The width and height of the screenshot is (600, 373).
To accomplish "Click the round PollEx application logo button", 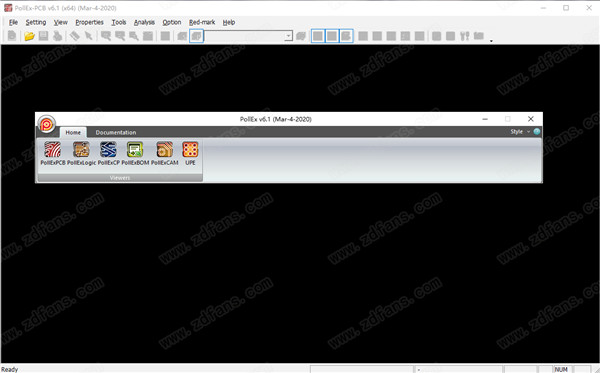I will [x=47, y=124].
